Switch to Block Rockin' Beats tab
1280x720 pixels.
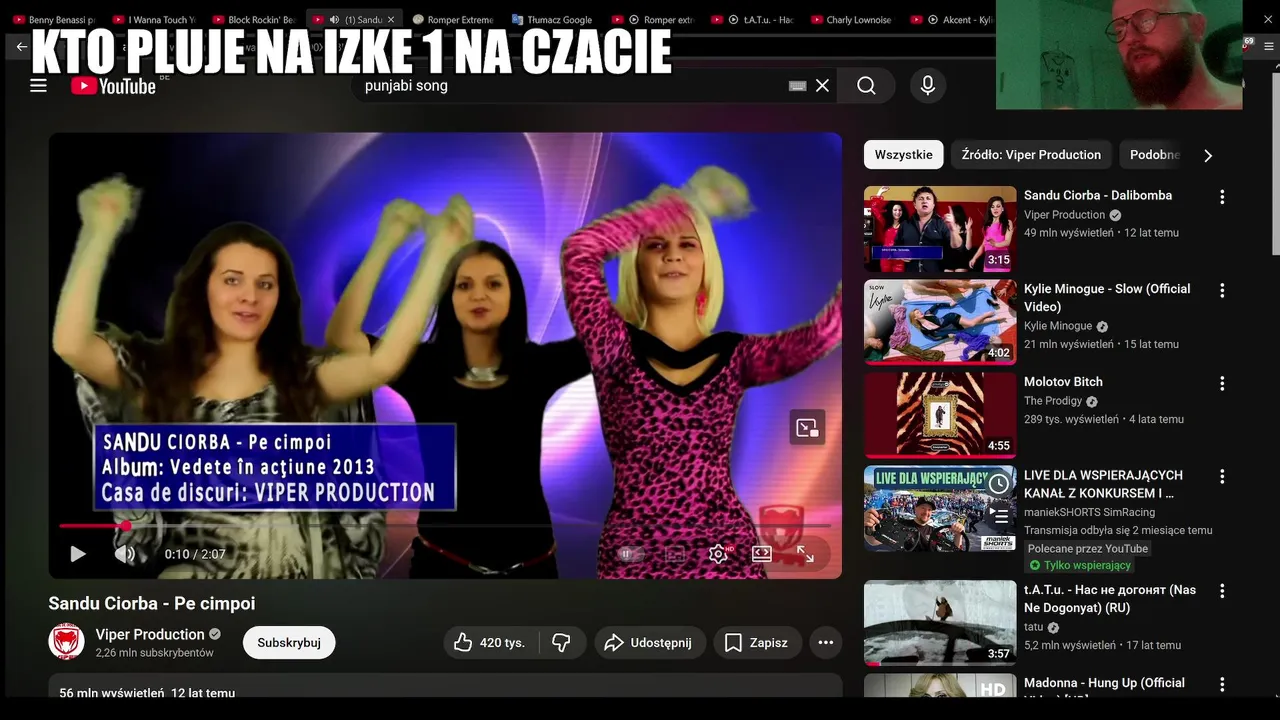point(254,19)
